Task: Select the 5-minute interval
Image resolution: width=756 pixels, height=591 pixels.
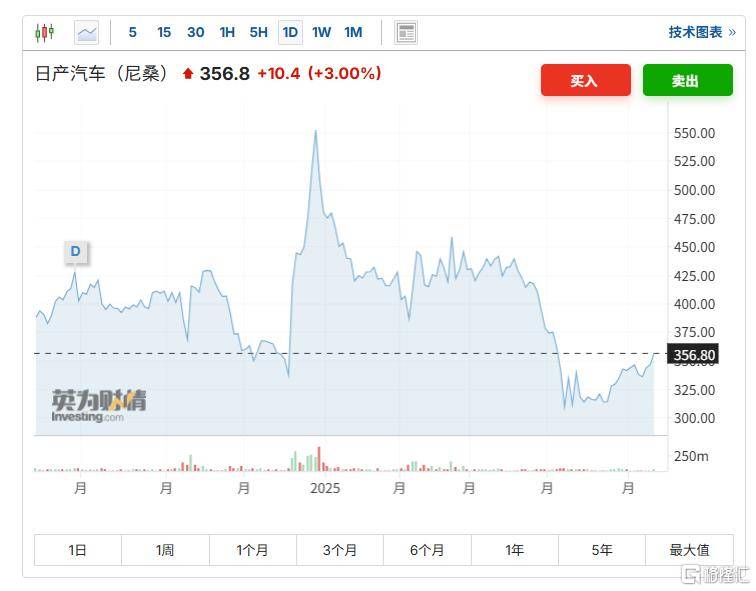Action: 133,32
